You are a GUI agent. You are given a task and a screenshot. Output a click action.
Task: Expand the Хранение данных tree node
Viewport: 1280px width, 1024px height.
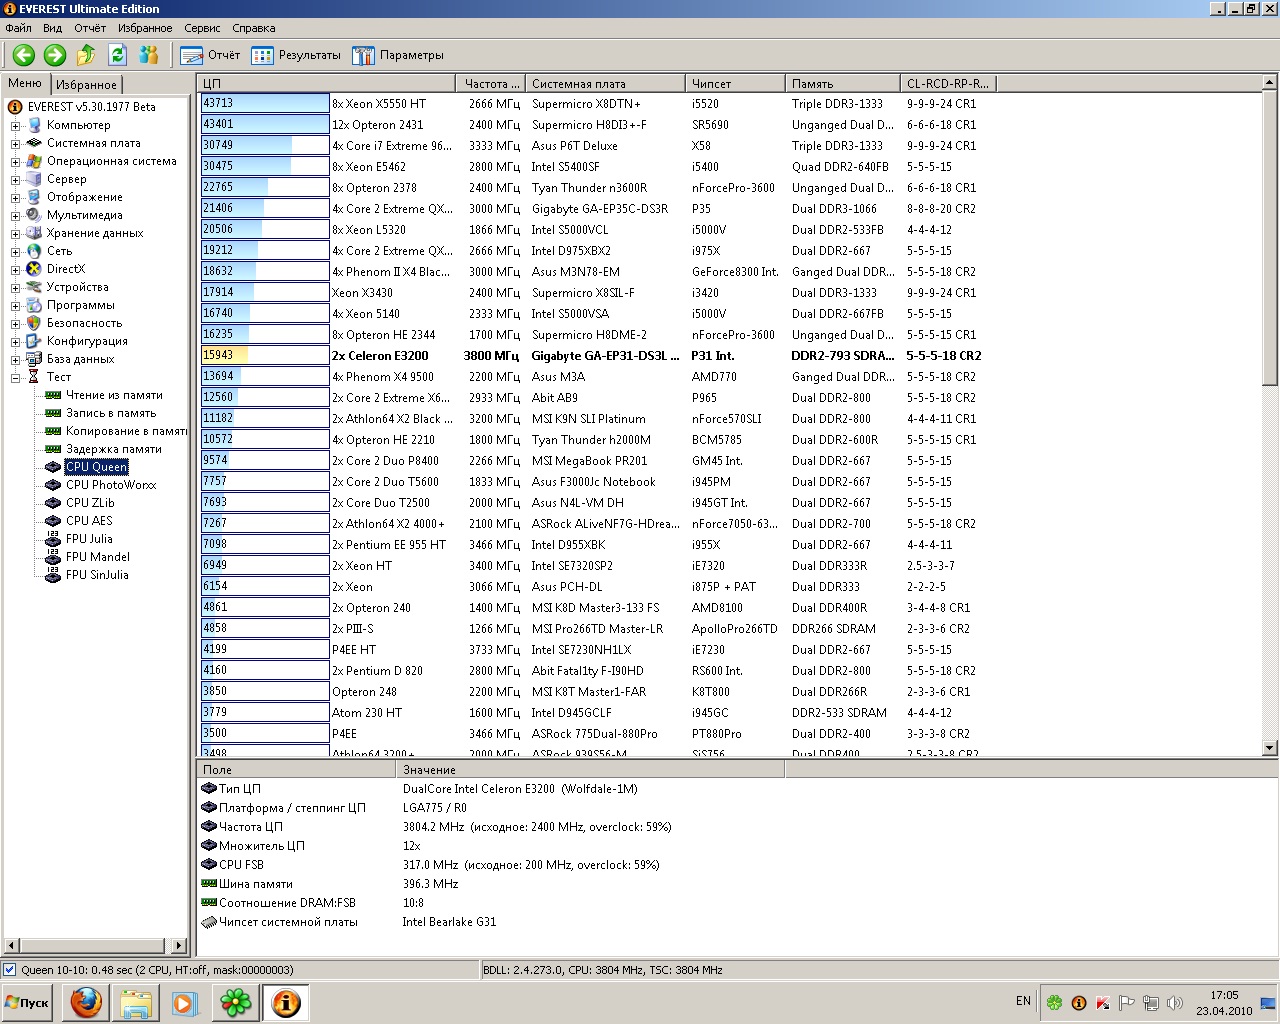(16, 234)
